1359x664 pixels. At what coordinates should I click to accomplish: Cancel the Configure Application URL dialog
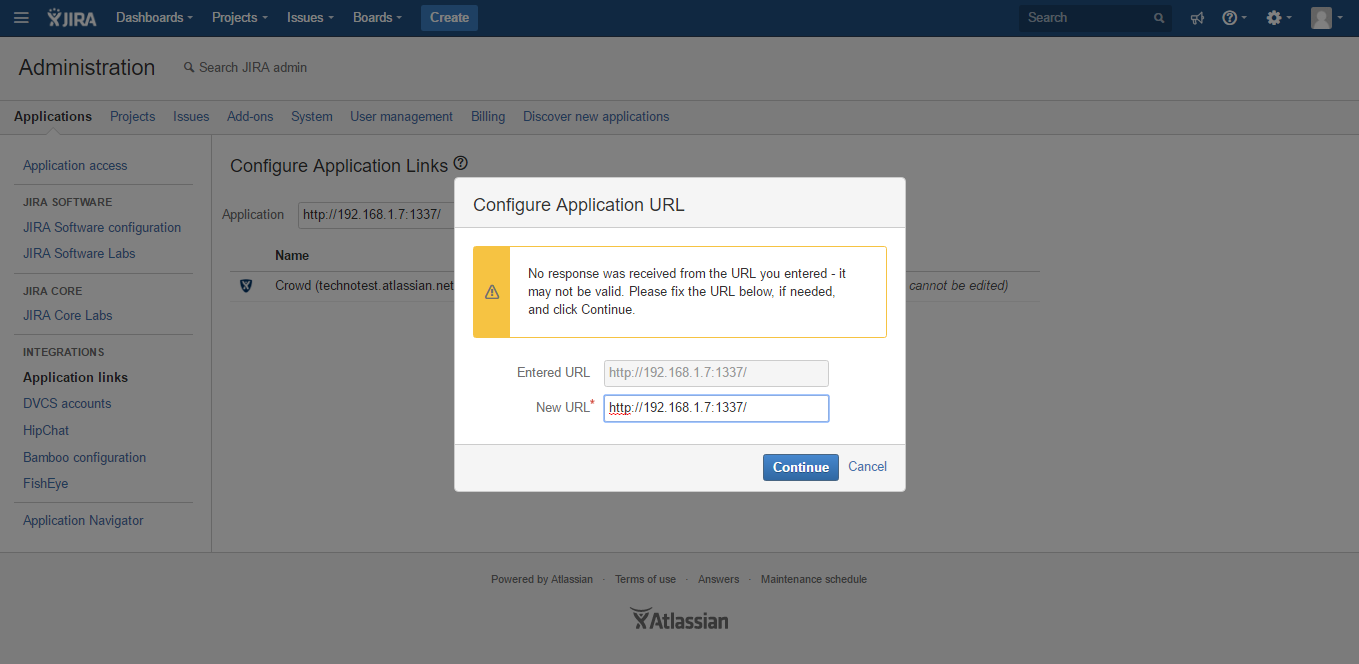click(867, 467)
